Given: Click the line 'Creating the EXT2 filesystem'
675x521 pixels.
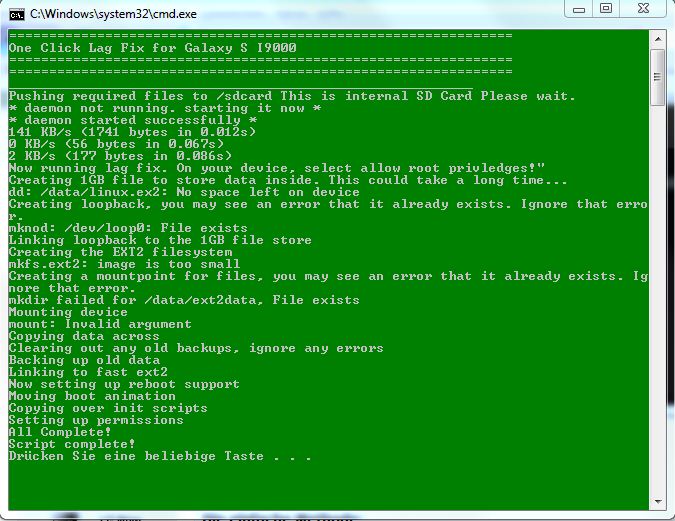Looking at the screenshot, I should pos(121,252).
